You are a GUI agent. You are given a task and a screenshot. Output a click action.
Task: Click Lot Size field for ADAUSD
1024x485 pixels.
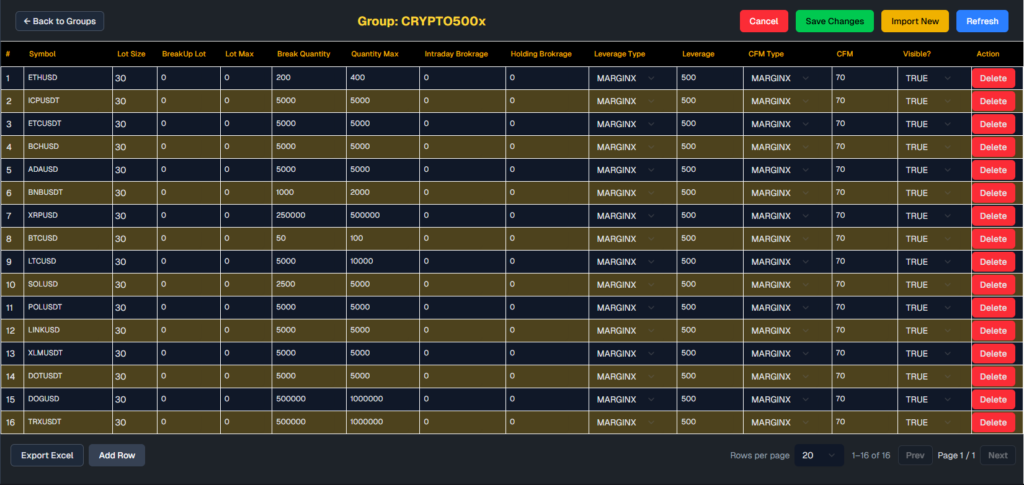coord(133,170)
